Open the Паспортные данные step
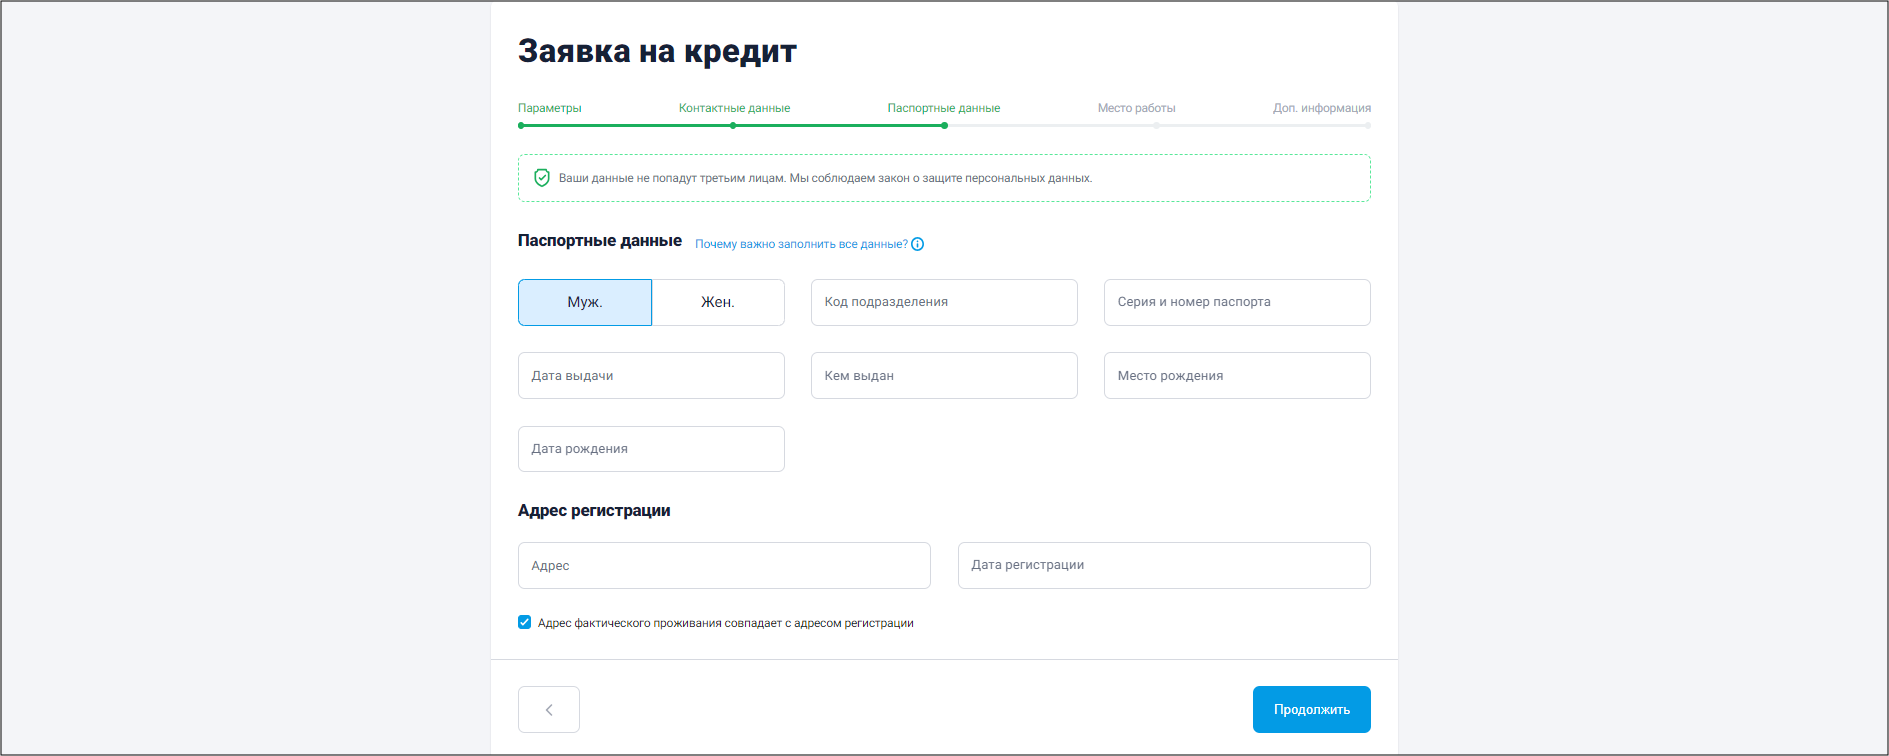This screenshot has width=1889, height=756. click(944, 108)
